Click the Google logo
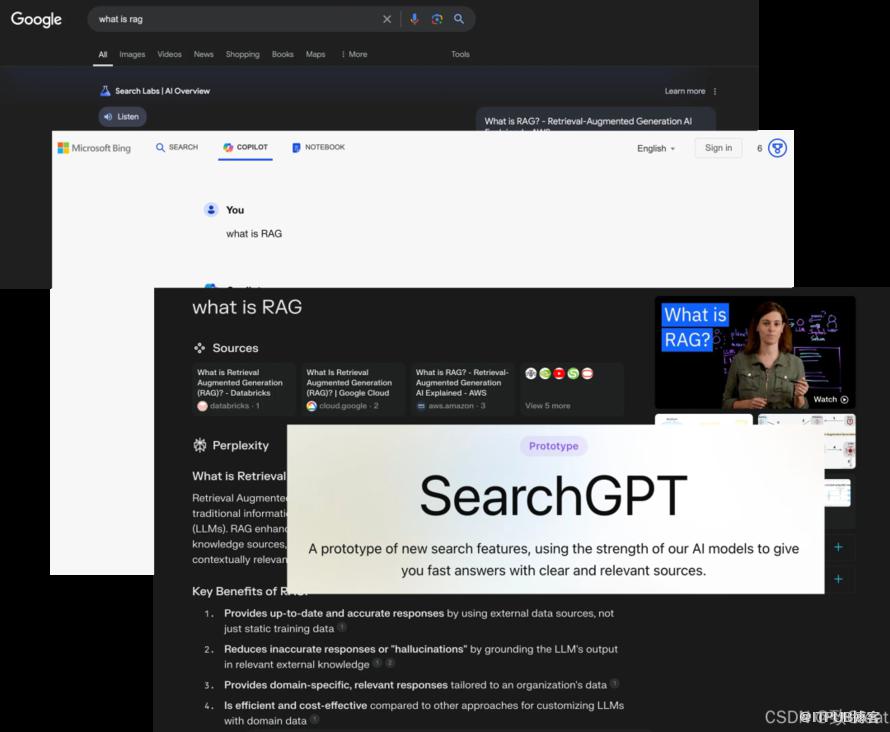The height and width of the screenshot is (732, 890). pyautogui.click(x=36, y=19)
